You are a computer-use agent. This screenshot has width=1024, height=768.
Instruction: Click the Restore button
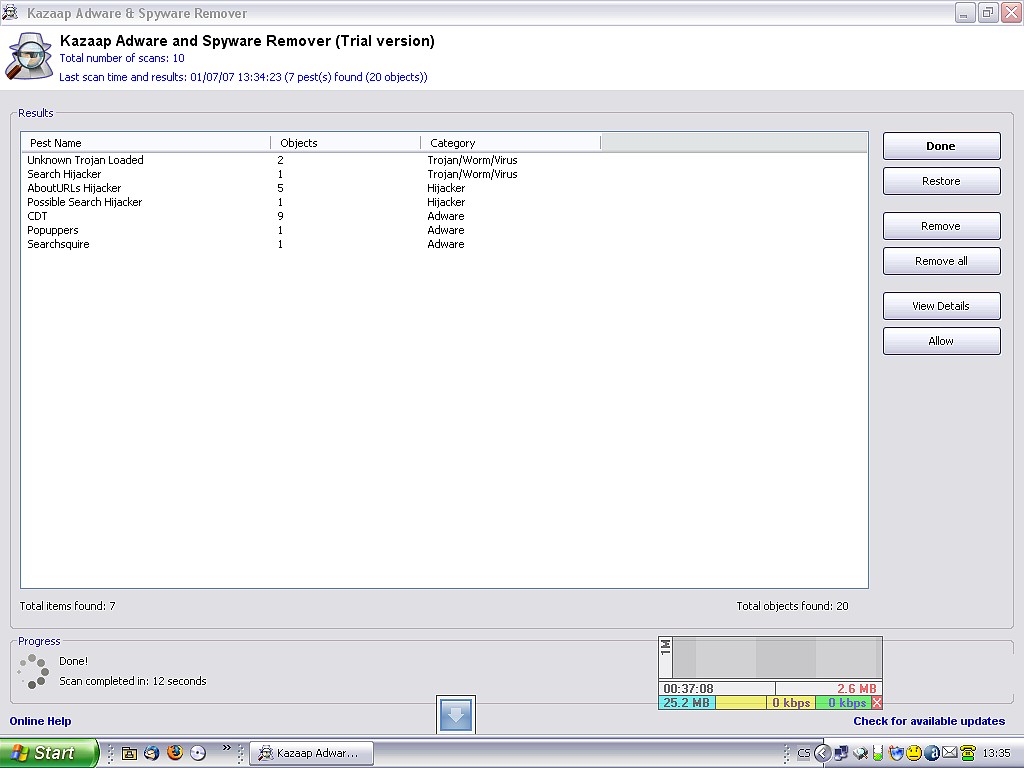pyautogui.click(x=941, y=181)
